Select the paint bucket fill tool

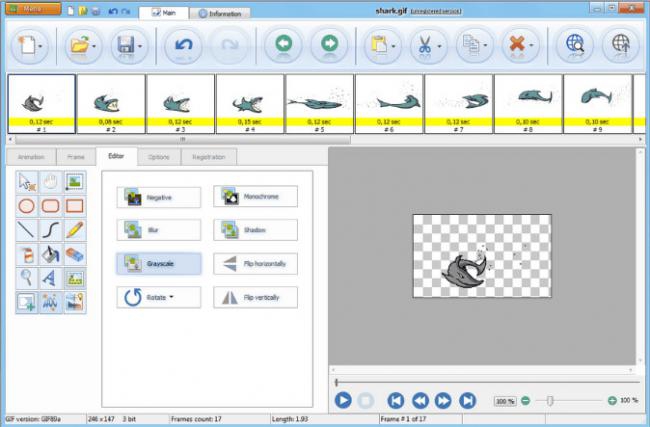(x=51, y=254)
